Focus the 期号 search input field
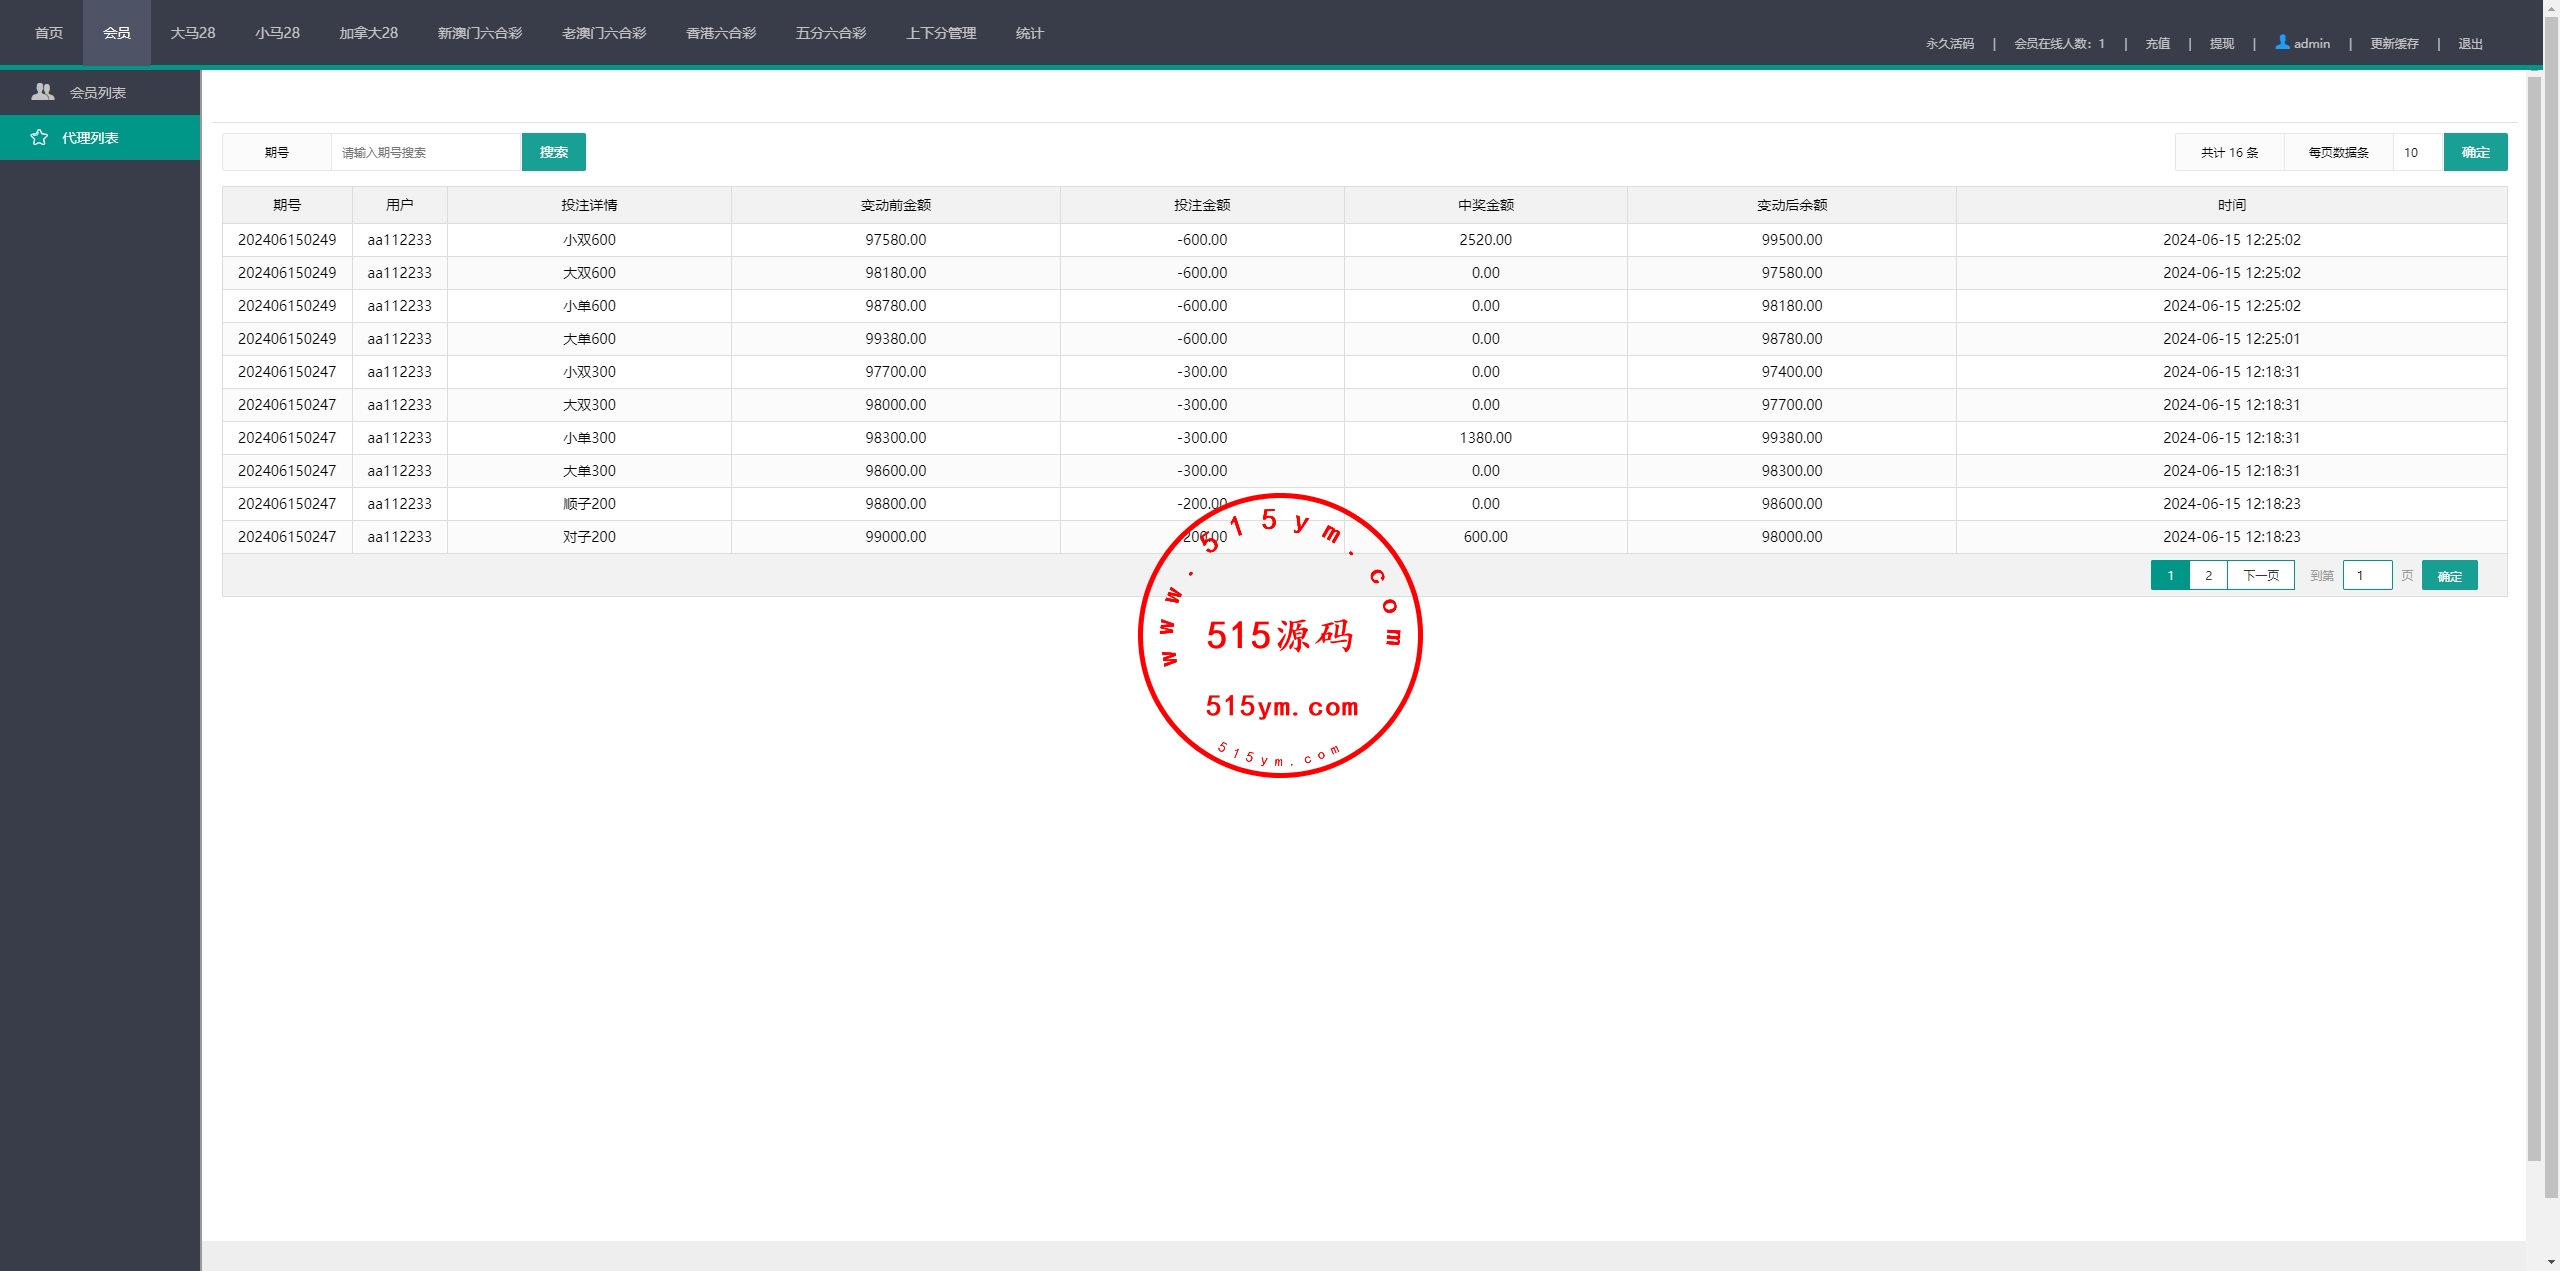The height and width of the screenshot is (1271, 2560). (425, 153)
